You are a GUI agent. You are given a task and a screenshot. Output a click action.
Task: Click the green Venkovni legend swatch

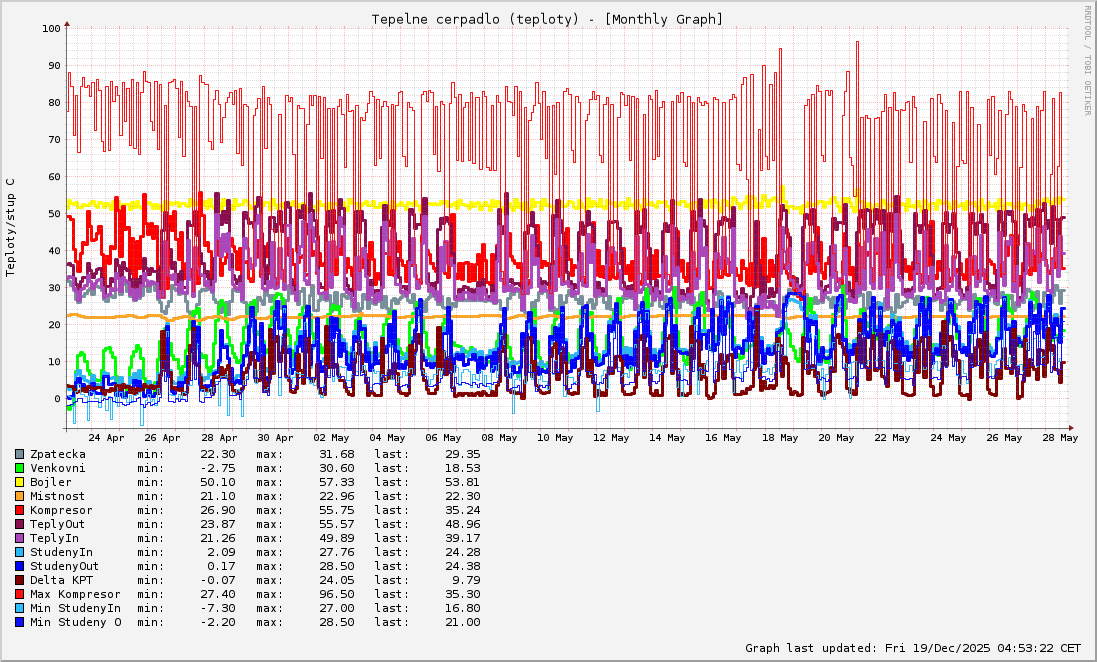19,468
